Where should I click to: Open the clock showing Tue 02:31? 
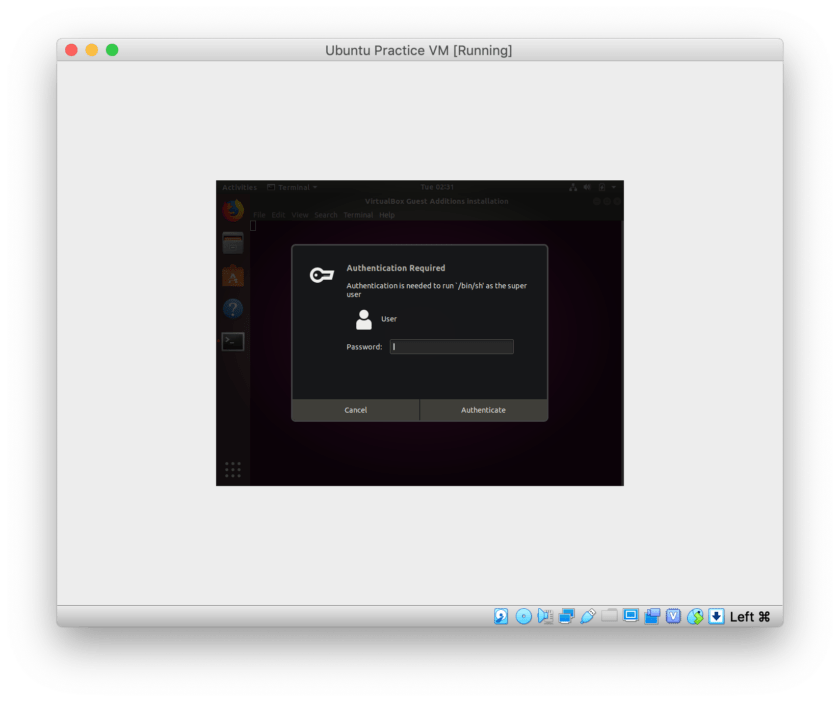tap(437, 187)
